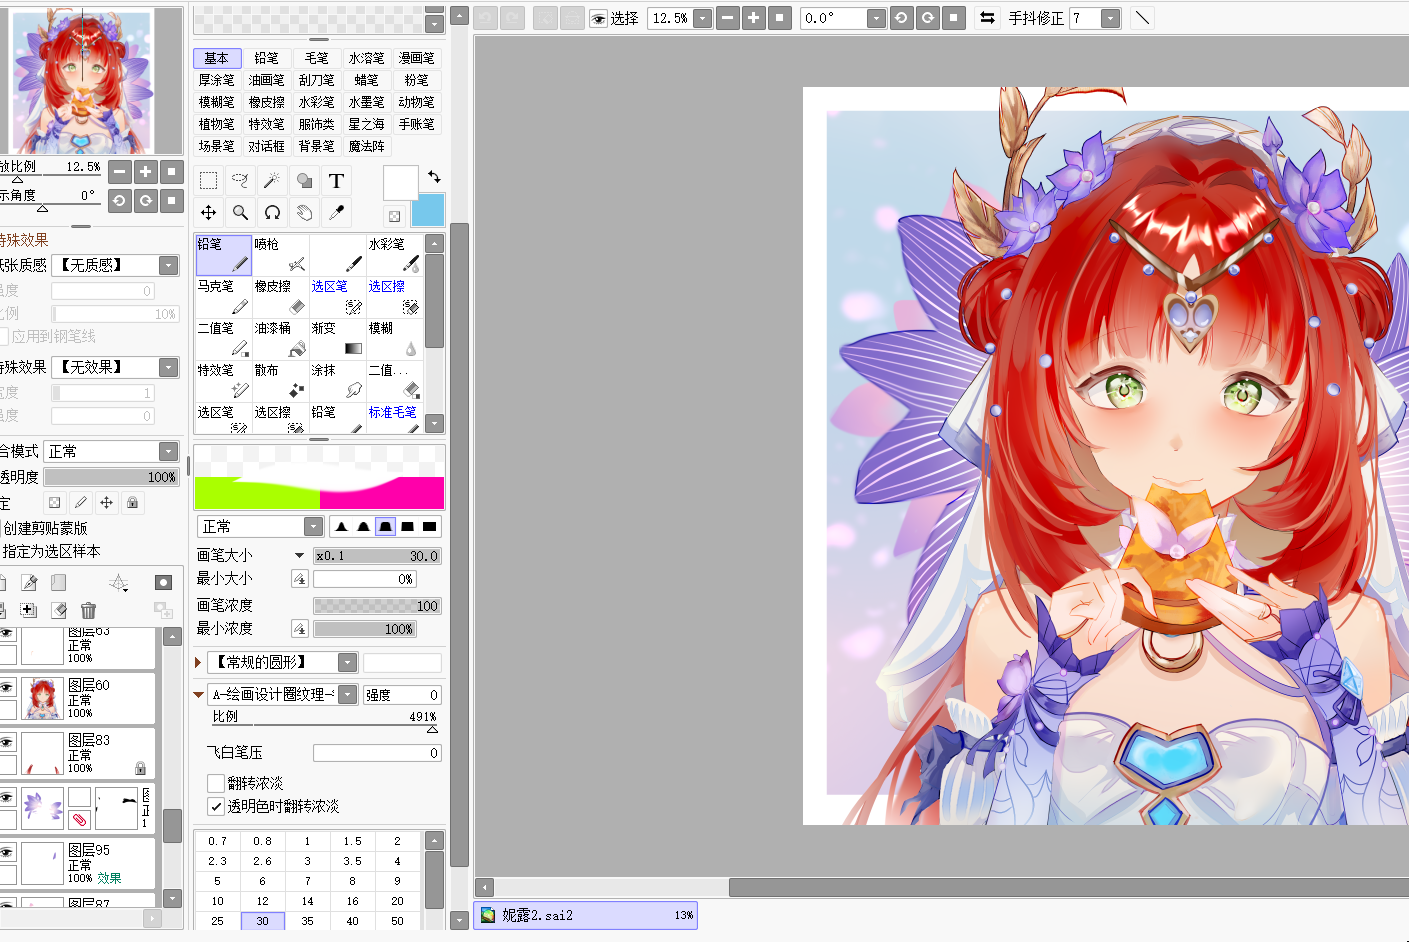Adjust the 画笔大小 brush size slider
The image size is (1409, 942).
(377, 556)
